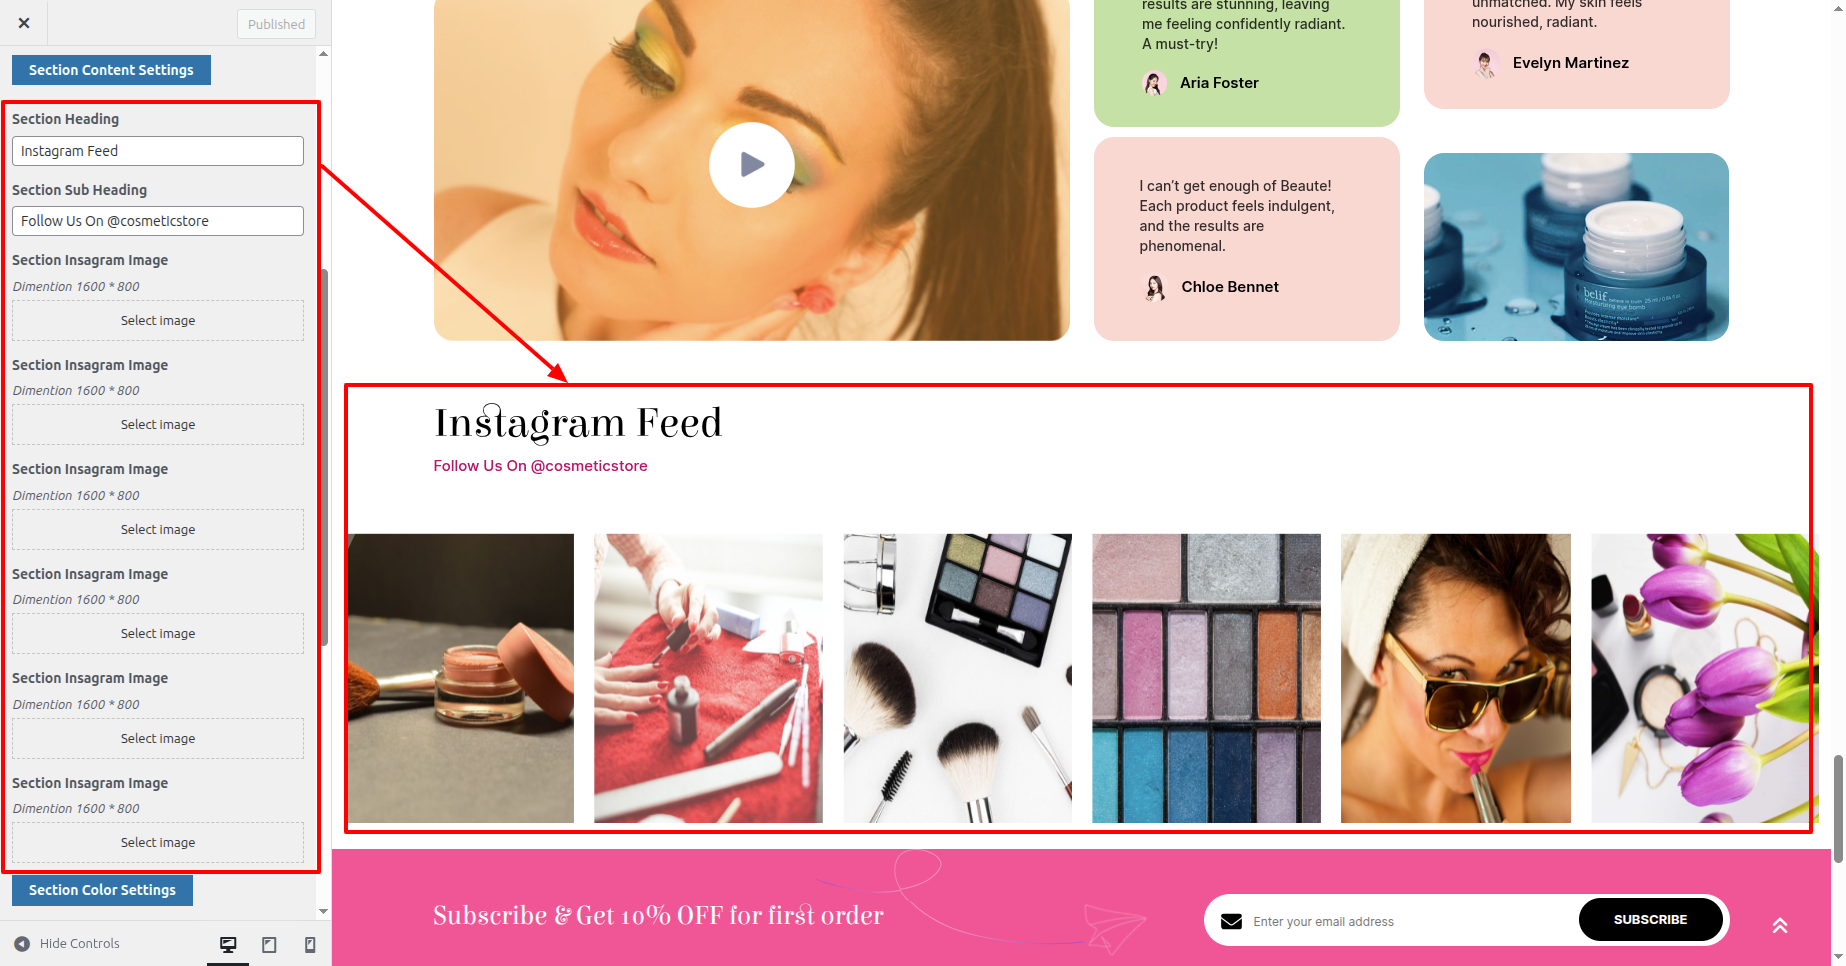
Task: Close the customizer with the X icon
Action: click(x=24, y=23)
